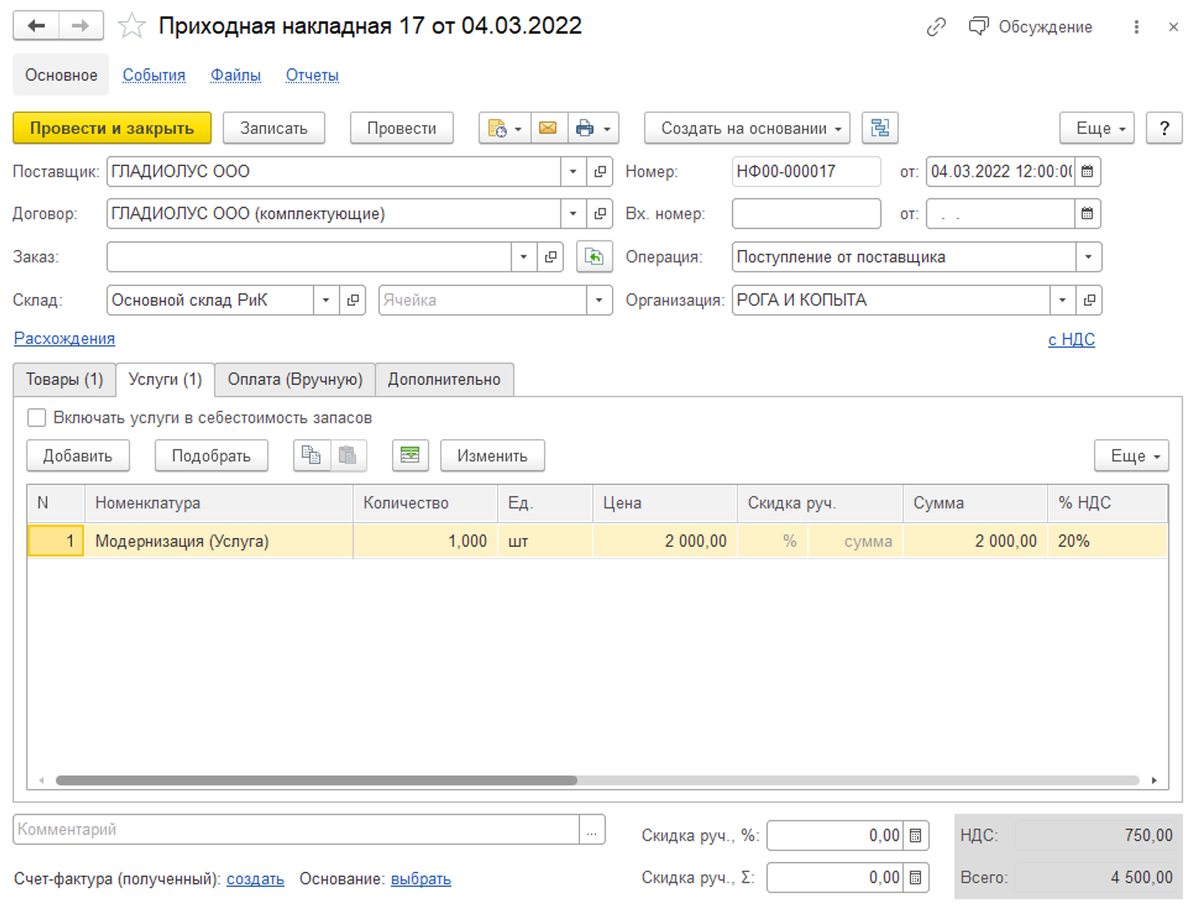Click the chain link icon in header
This screenshot has width=1200, height=910.
click(936, 27)
